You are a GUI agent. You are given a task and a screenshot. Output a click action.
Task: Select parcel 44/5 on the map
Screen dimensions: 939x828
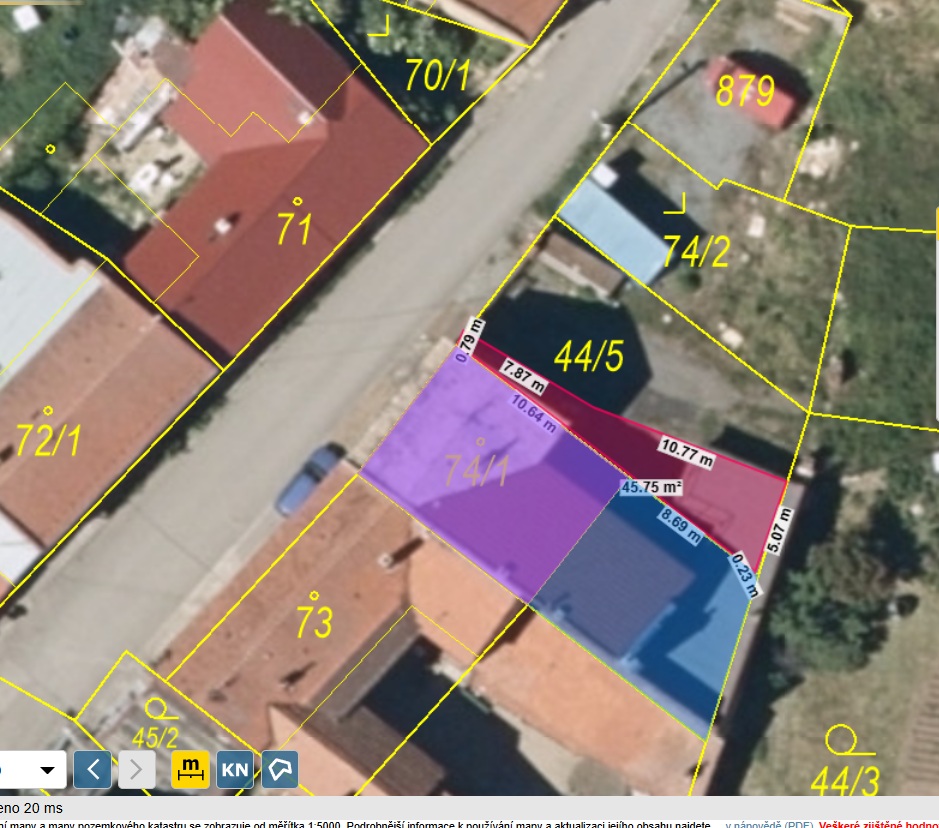(x=589, y=355)
